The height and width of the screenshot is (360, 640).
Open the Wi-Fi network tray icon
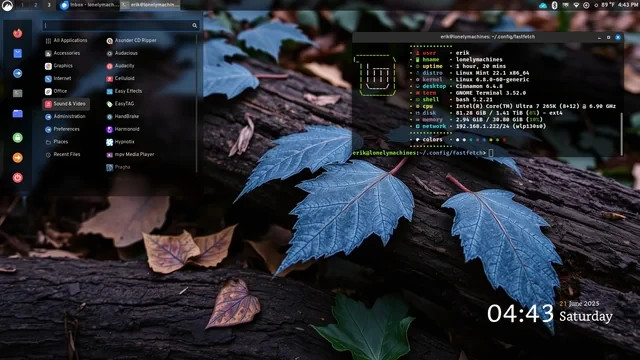pyautogui.click(x=576, y=5)
